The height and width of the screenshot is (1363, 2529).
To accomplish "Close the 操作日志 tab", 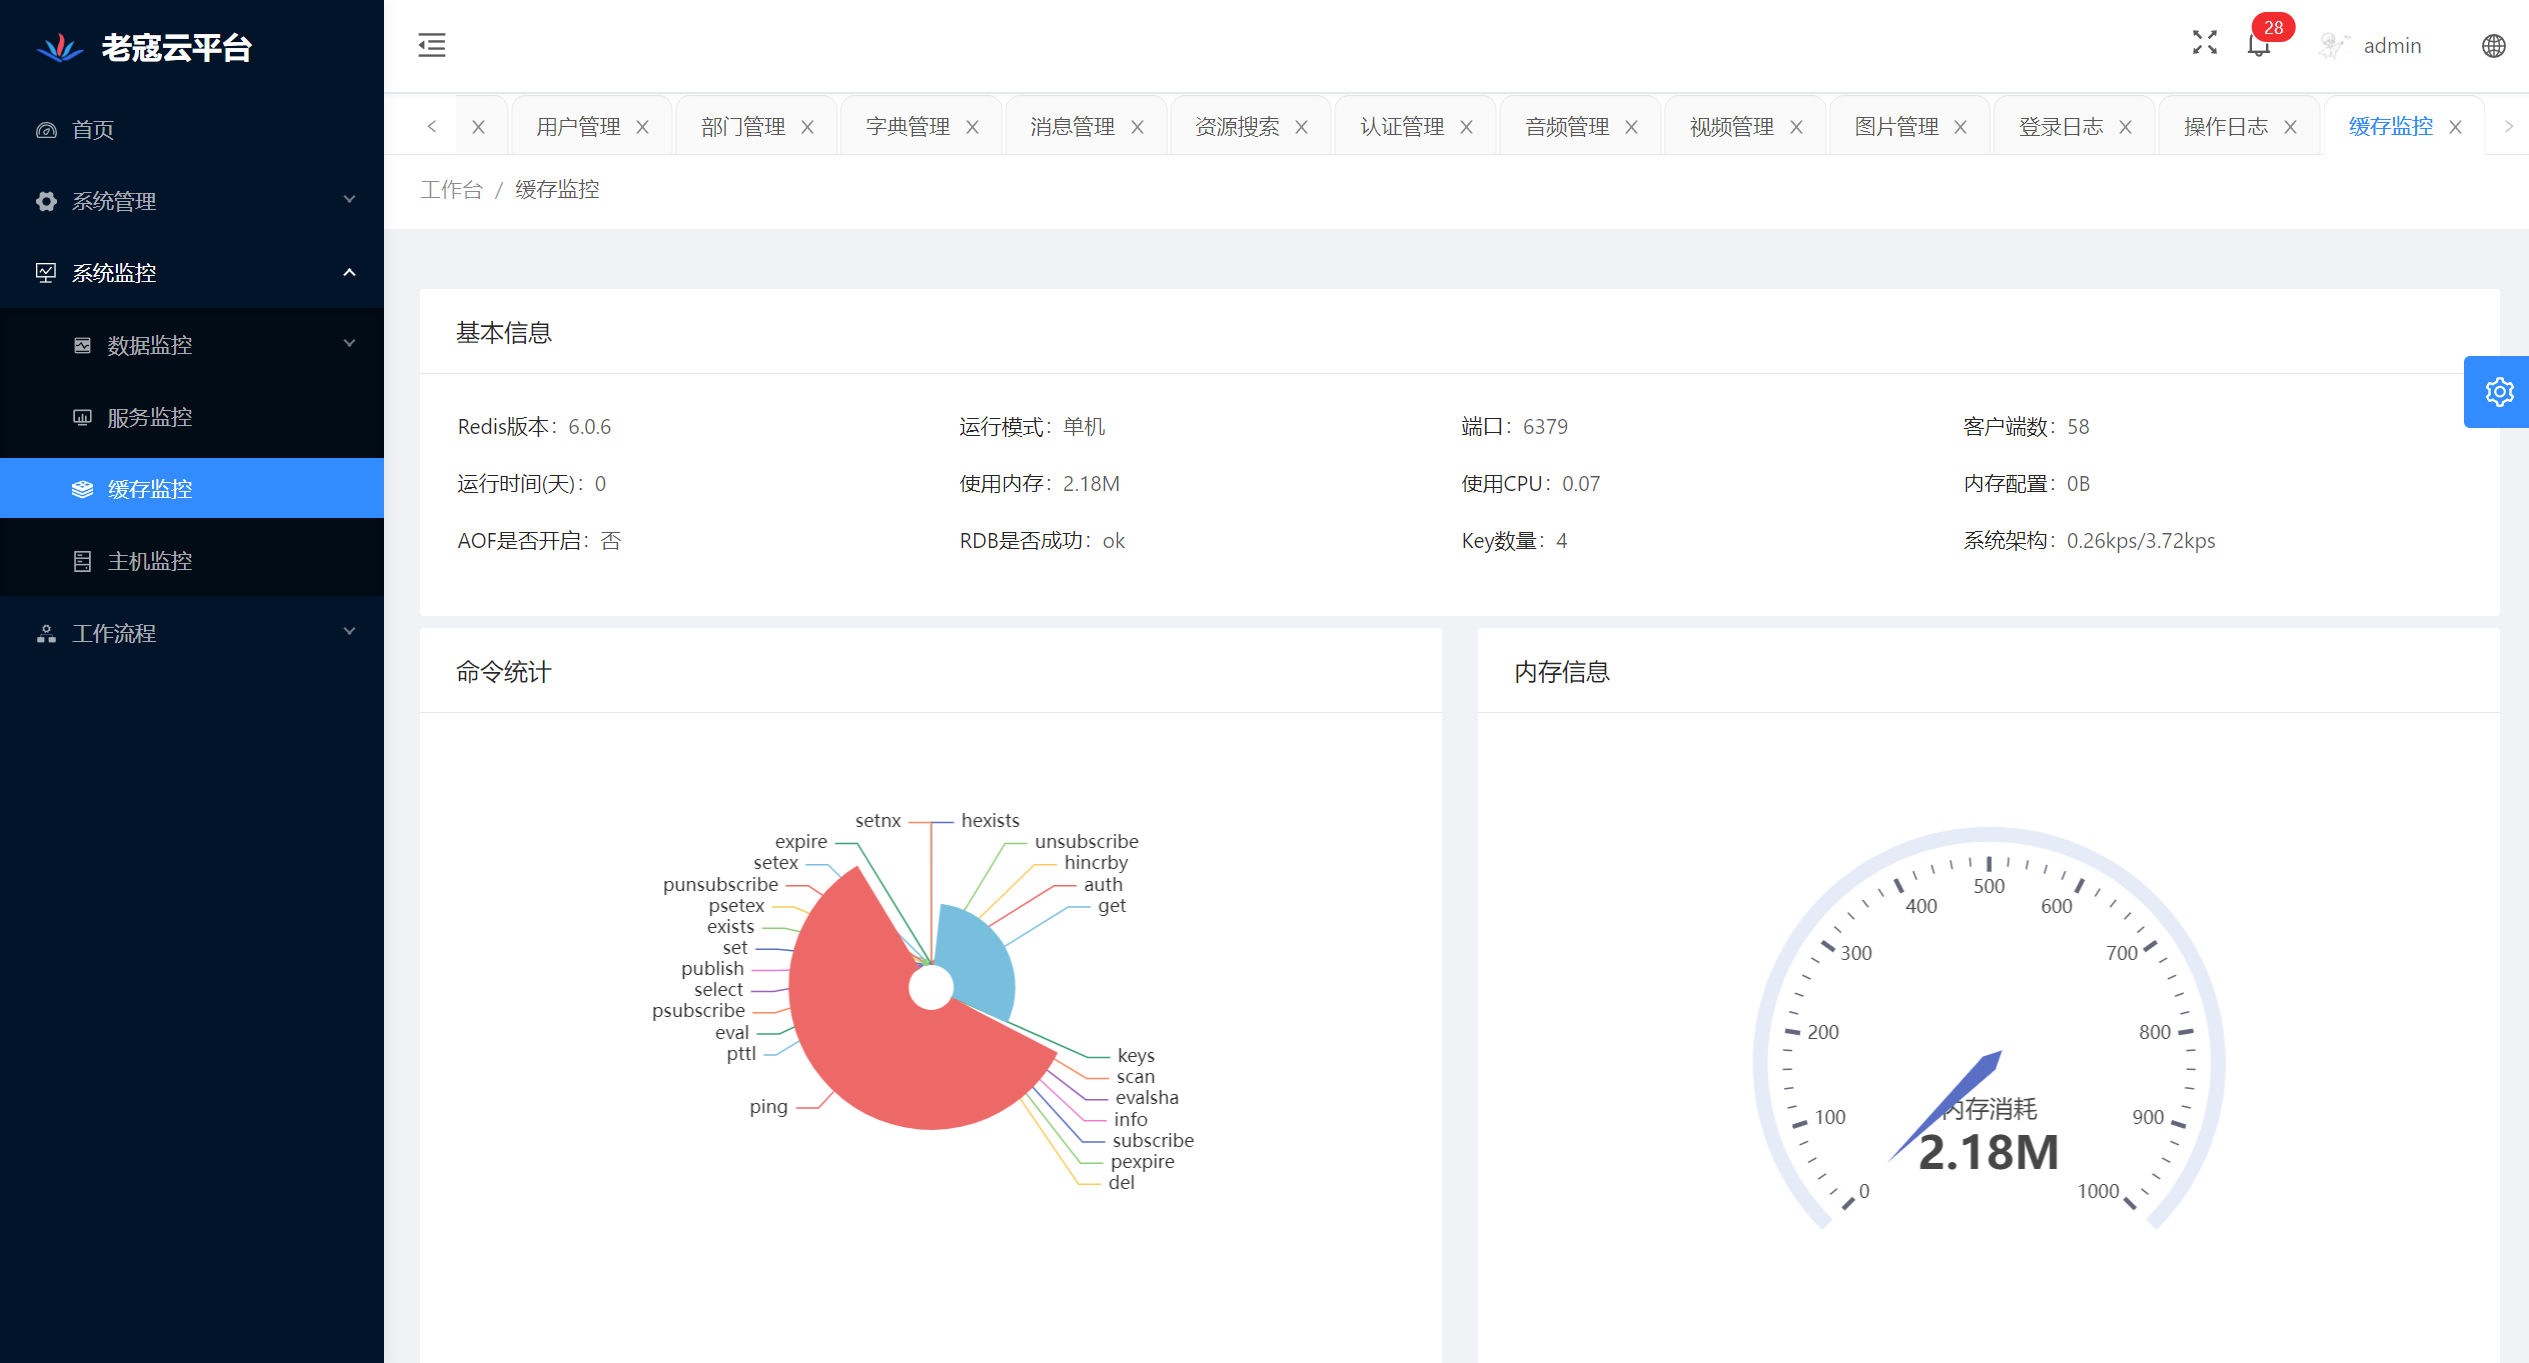I will click(x=2290, y=127).
